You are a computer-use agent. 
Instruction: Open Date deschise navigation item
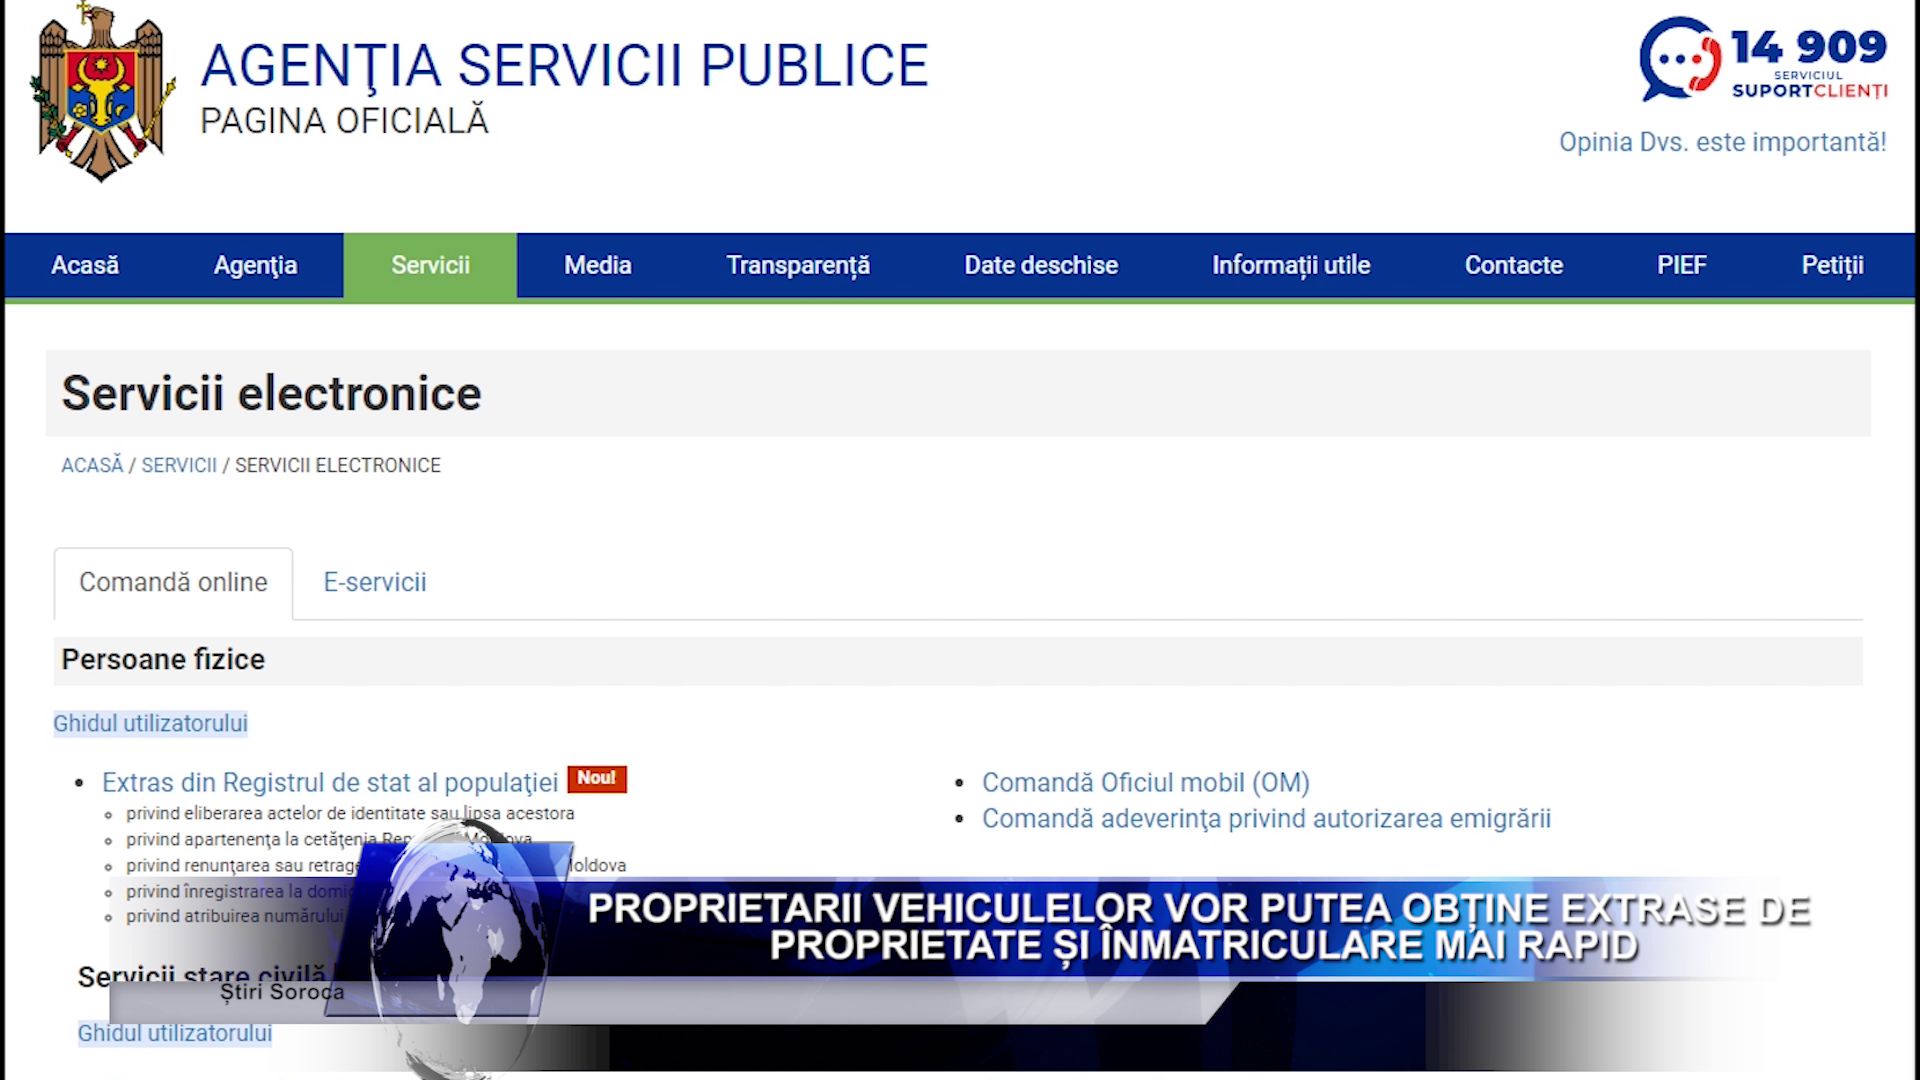click(1040, 265)
